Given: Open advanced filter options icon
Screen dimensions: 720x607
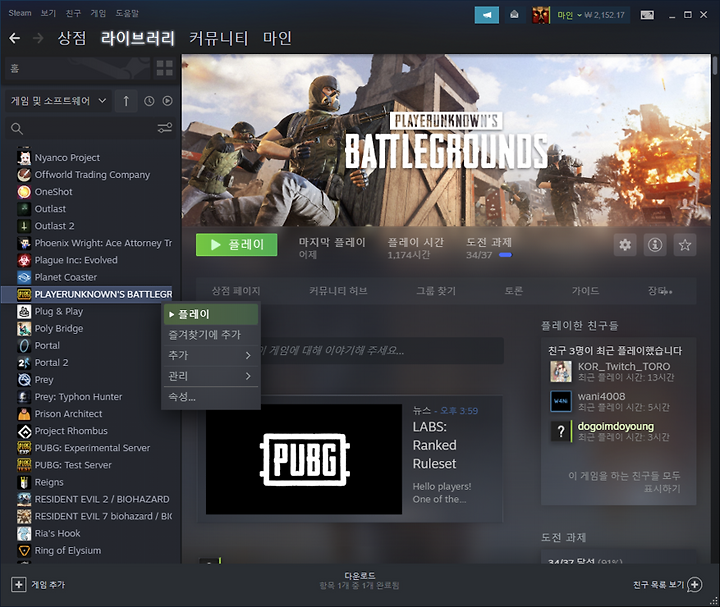Looking at the screenshot, I should point(164,128).
